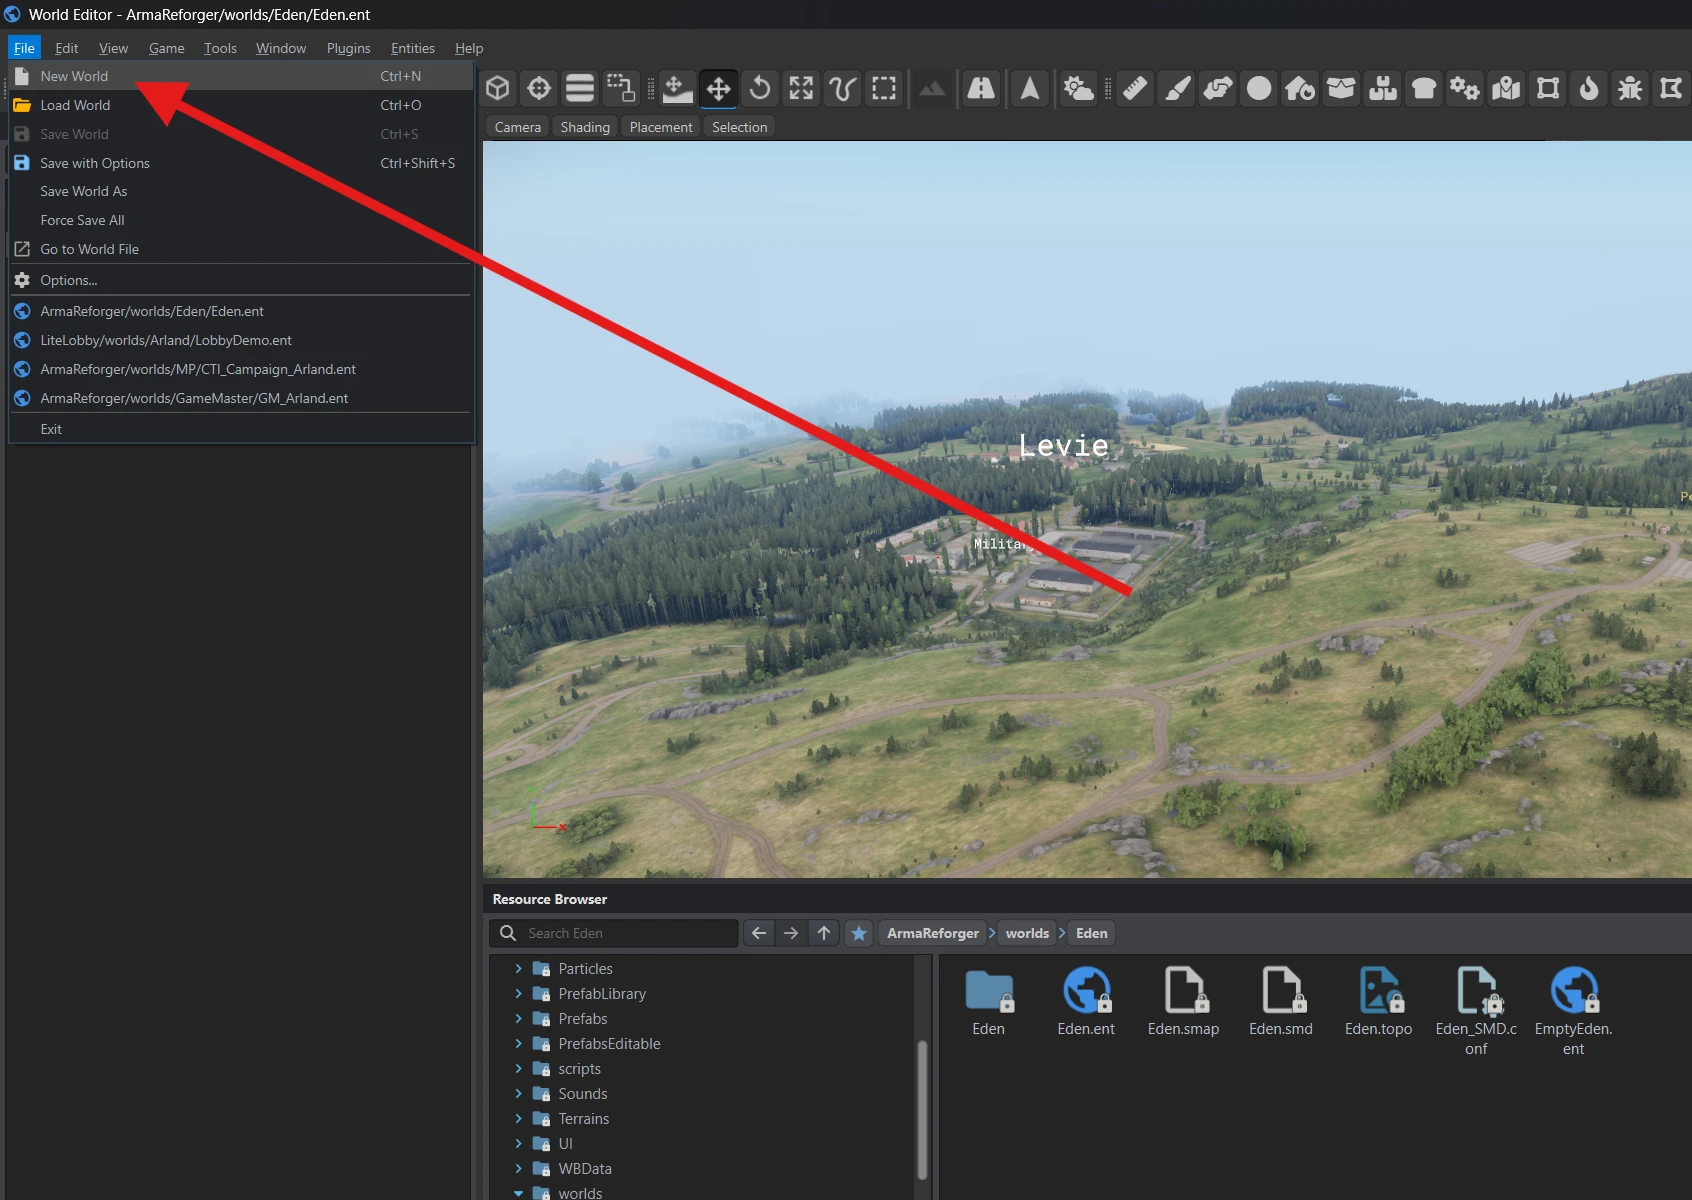Select the paint brush tool icon
The image size is (1692, 1200).
tap(1177, 89)
